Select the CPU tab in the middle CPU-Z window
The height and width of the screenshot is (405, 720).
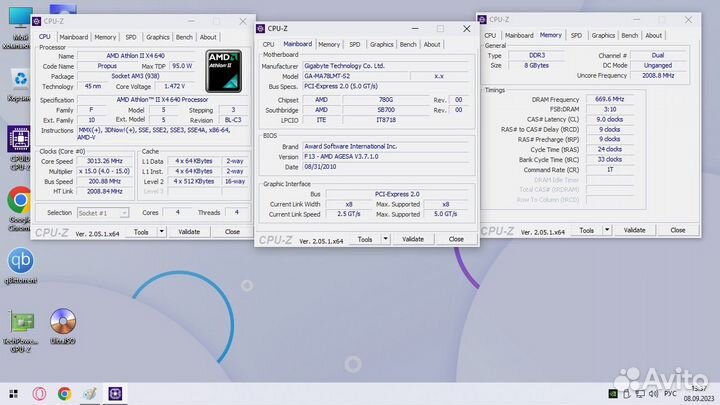tap(268, 45)
